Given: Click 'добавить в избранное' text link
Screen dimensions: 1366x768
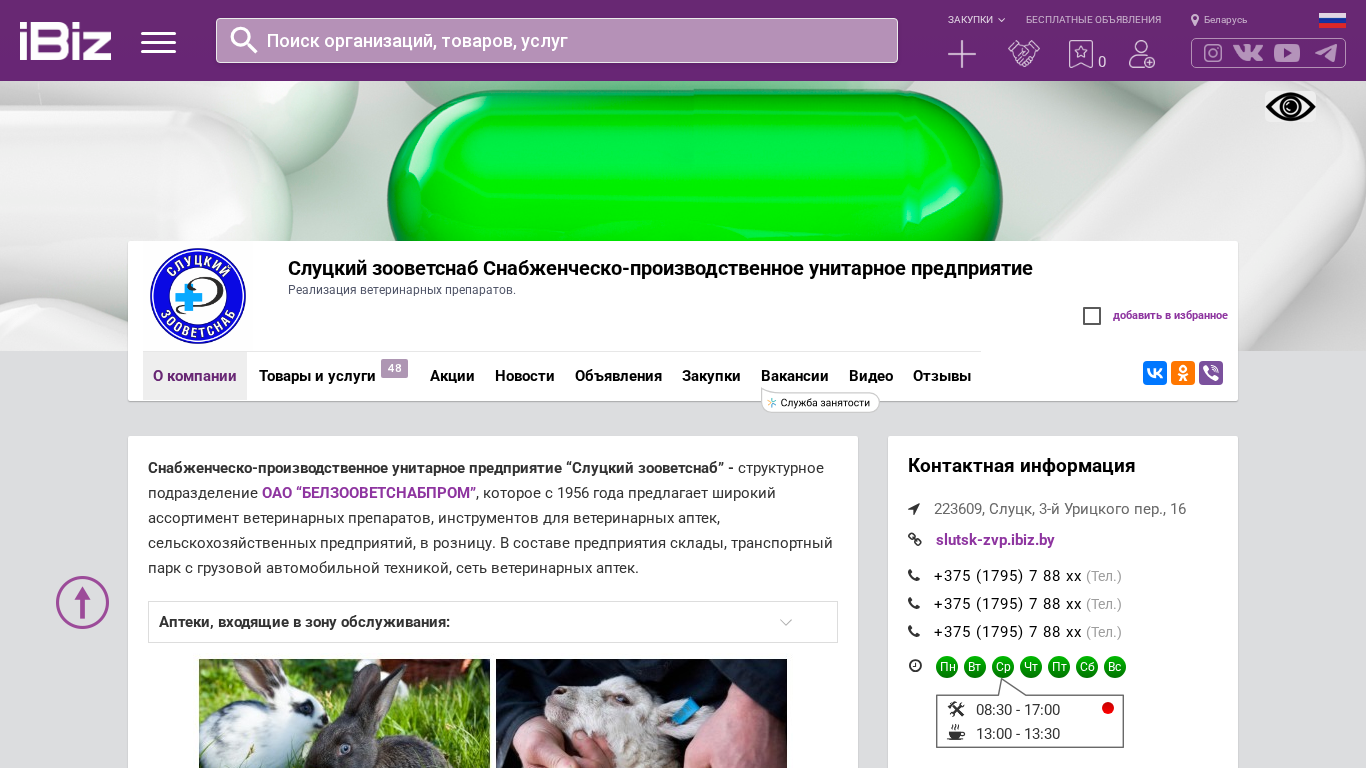Looking at the screenshot, I should 1170,316.
